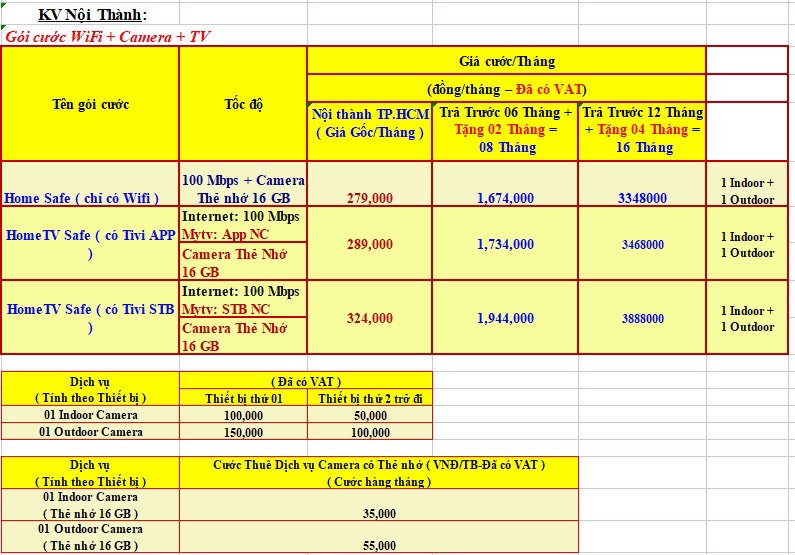Click the 3348000 price cell
This screenshot has width=795, height=555.
642,183
